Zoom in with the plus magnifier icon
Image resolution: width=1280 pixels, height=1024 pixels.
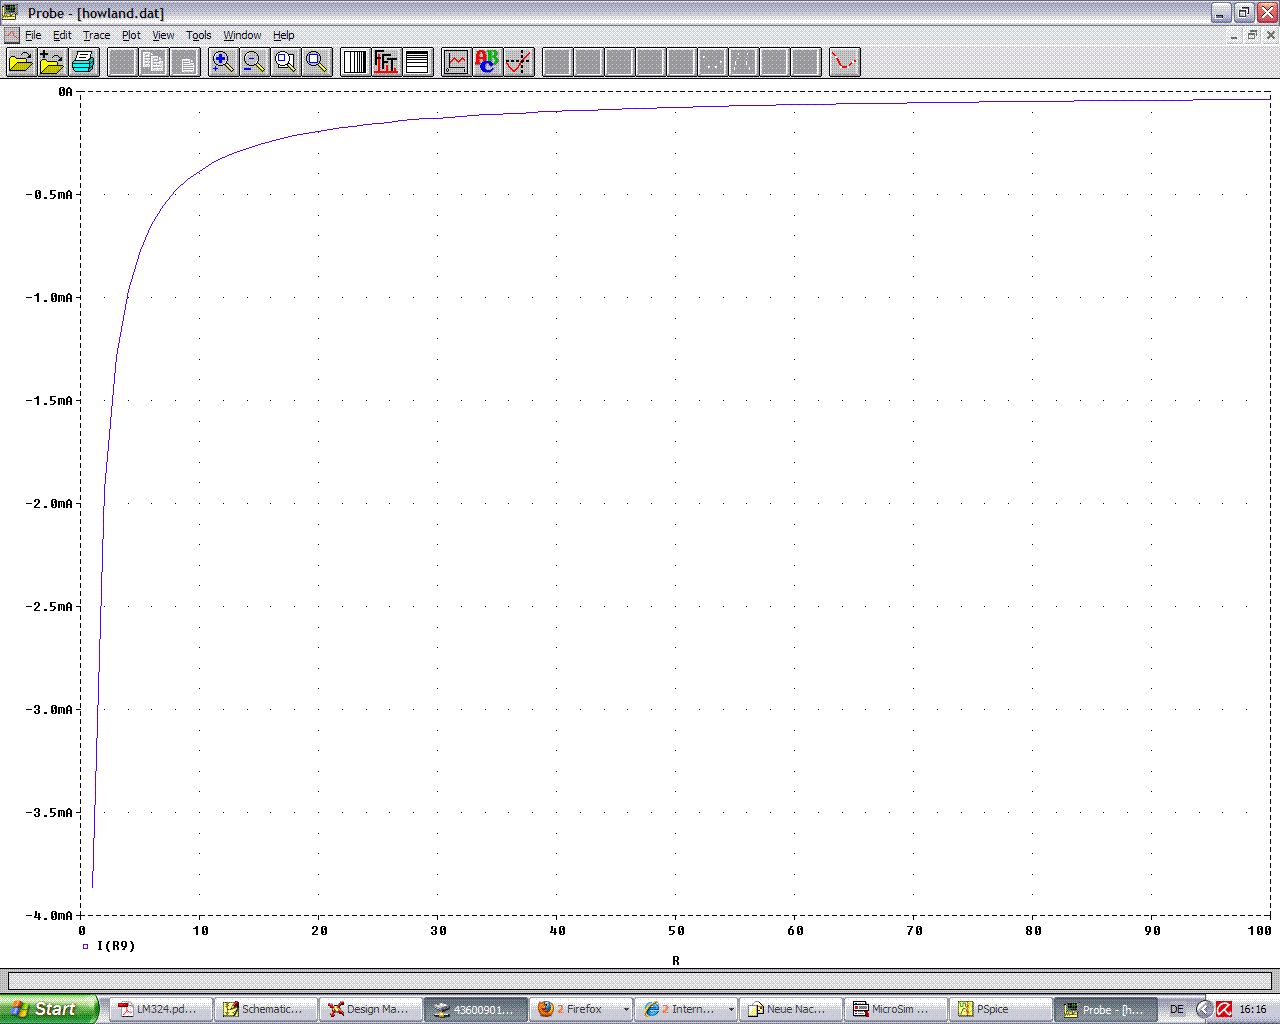tap(222, 63)
